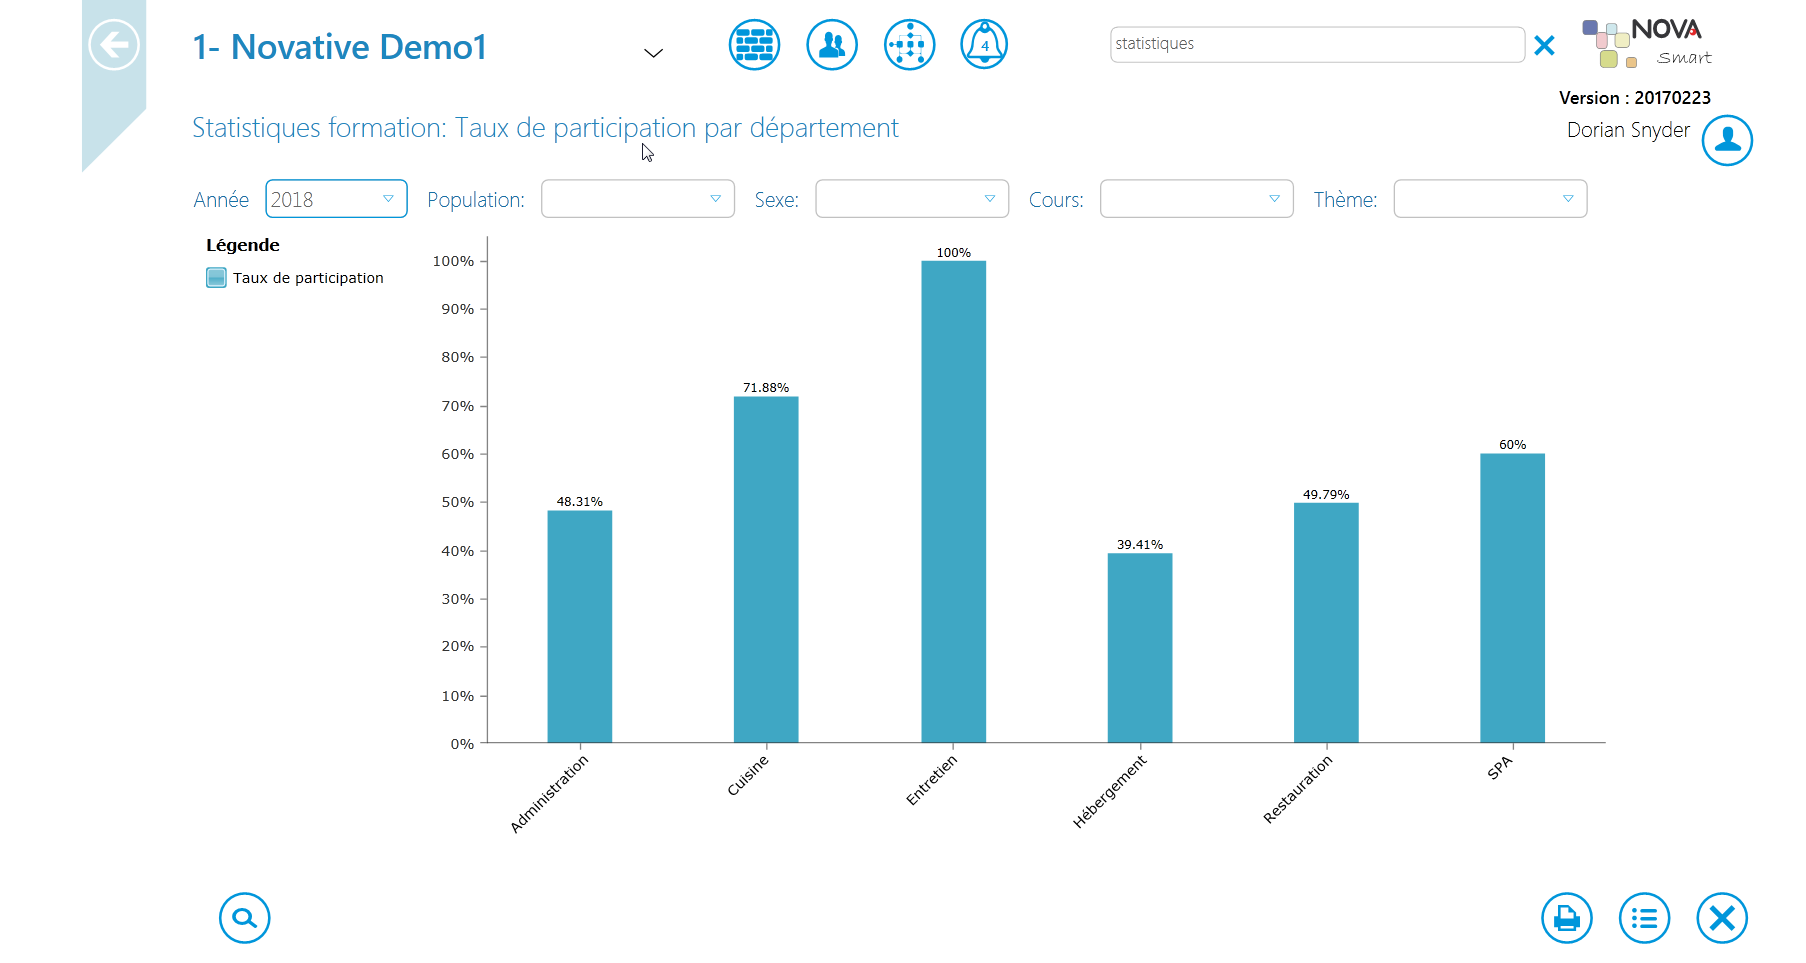Screen dimensions: 1806x963
Task: Open the Cours dropdown
Action: 1197,199
